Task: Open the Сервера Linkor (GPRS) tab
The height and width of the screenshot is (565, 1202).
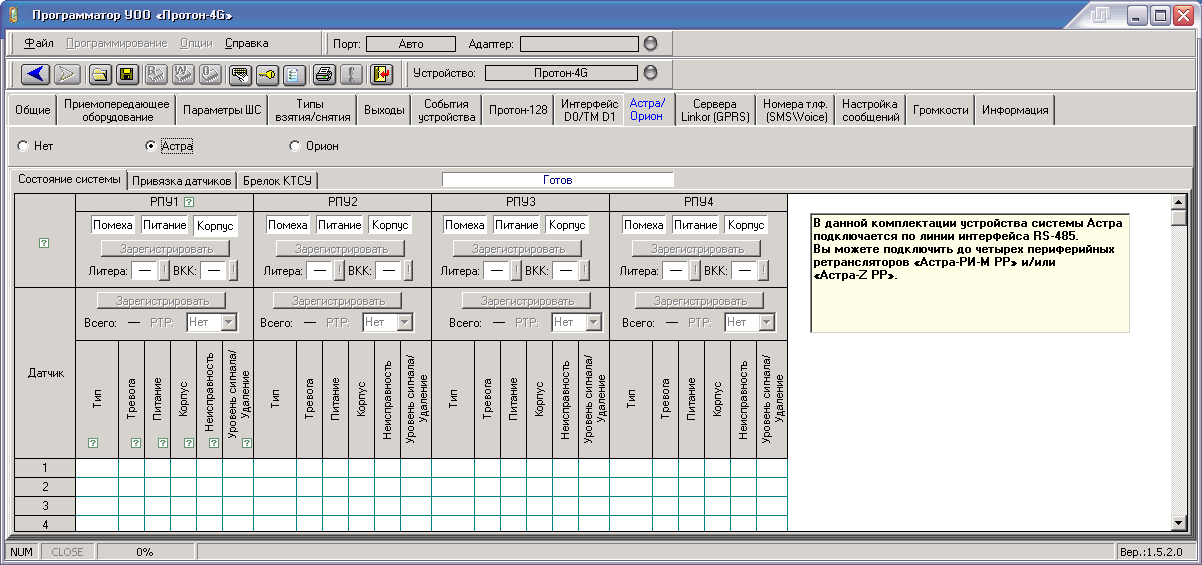Action: pos(715,110)
